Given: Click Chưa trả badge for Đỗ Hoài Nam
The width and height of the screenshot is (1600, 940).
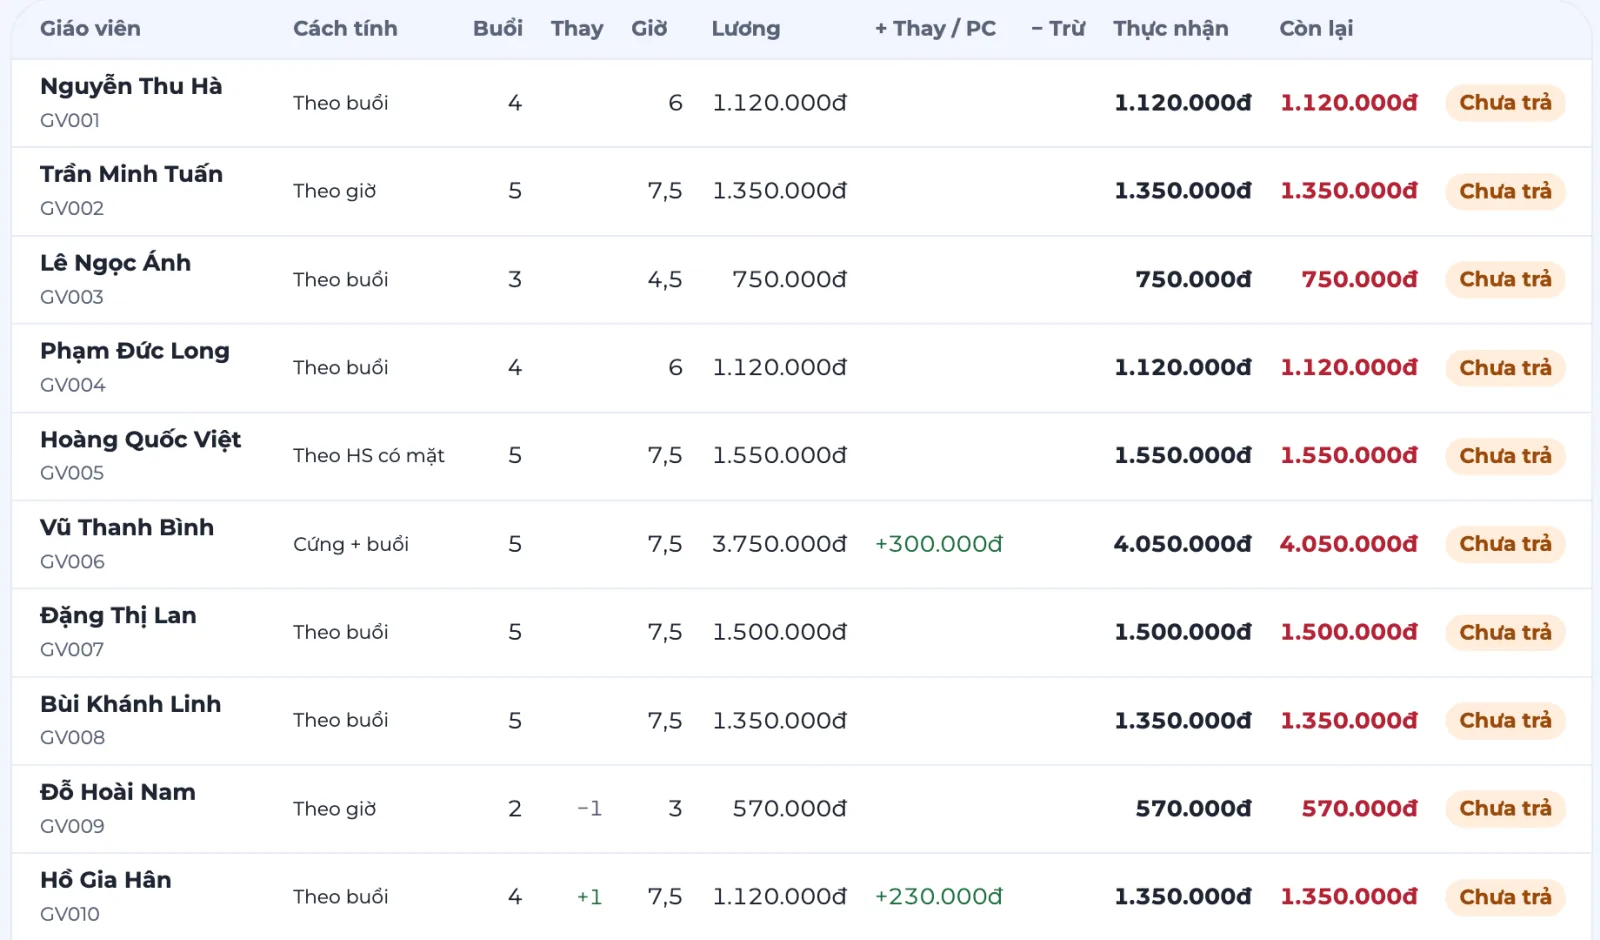Looking at the screenshot, I should 1505,808.
